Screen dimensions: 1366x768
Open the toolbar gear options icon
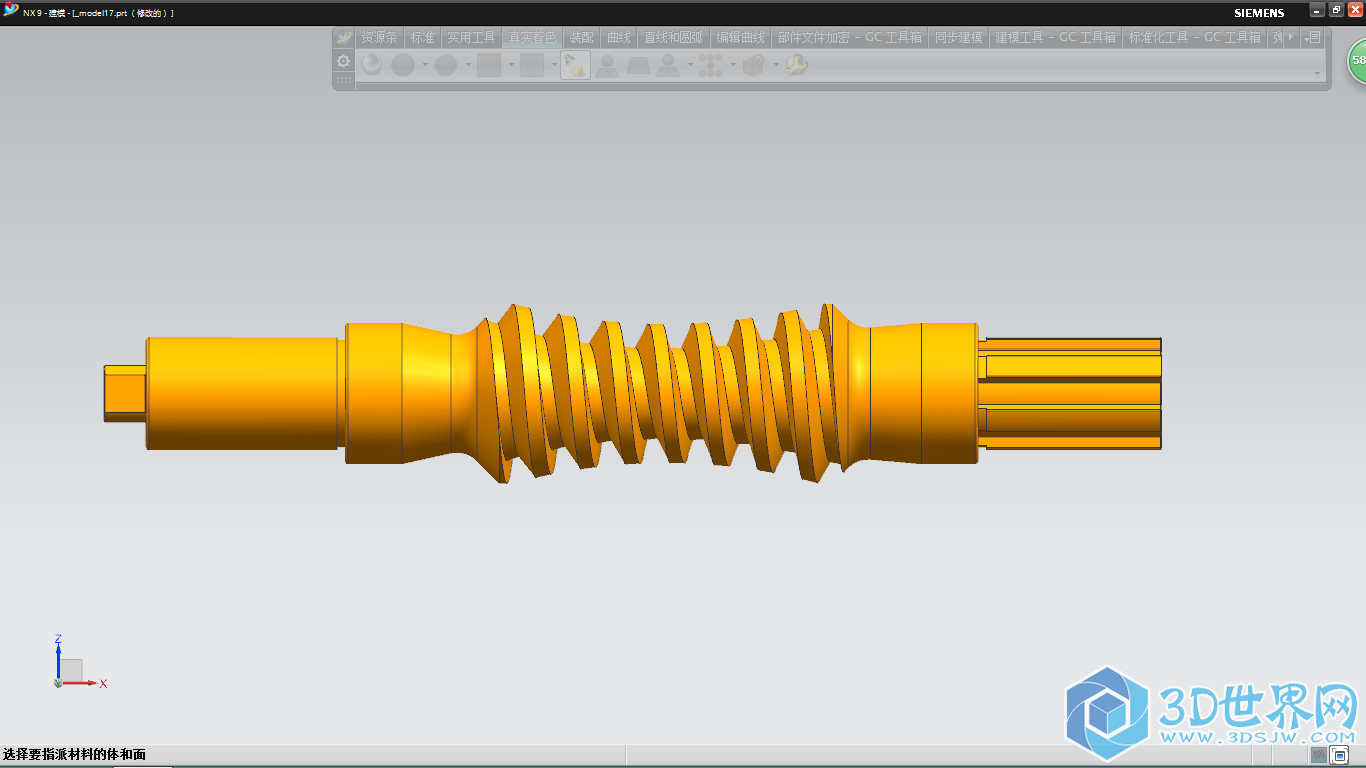343,61
